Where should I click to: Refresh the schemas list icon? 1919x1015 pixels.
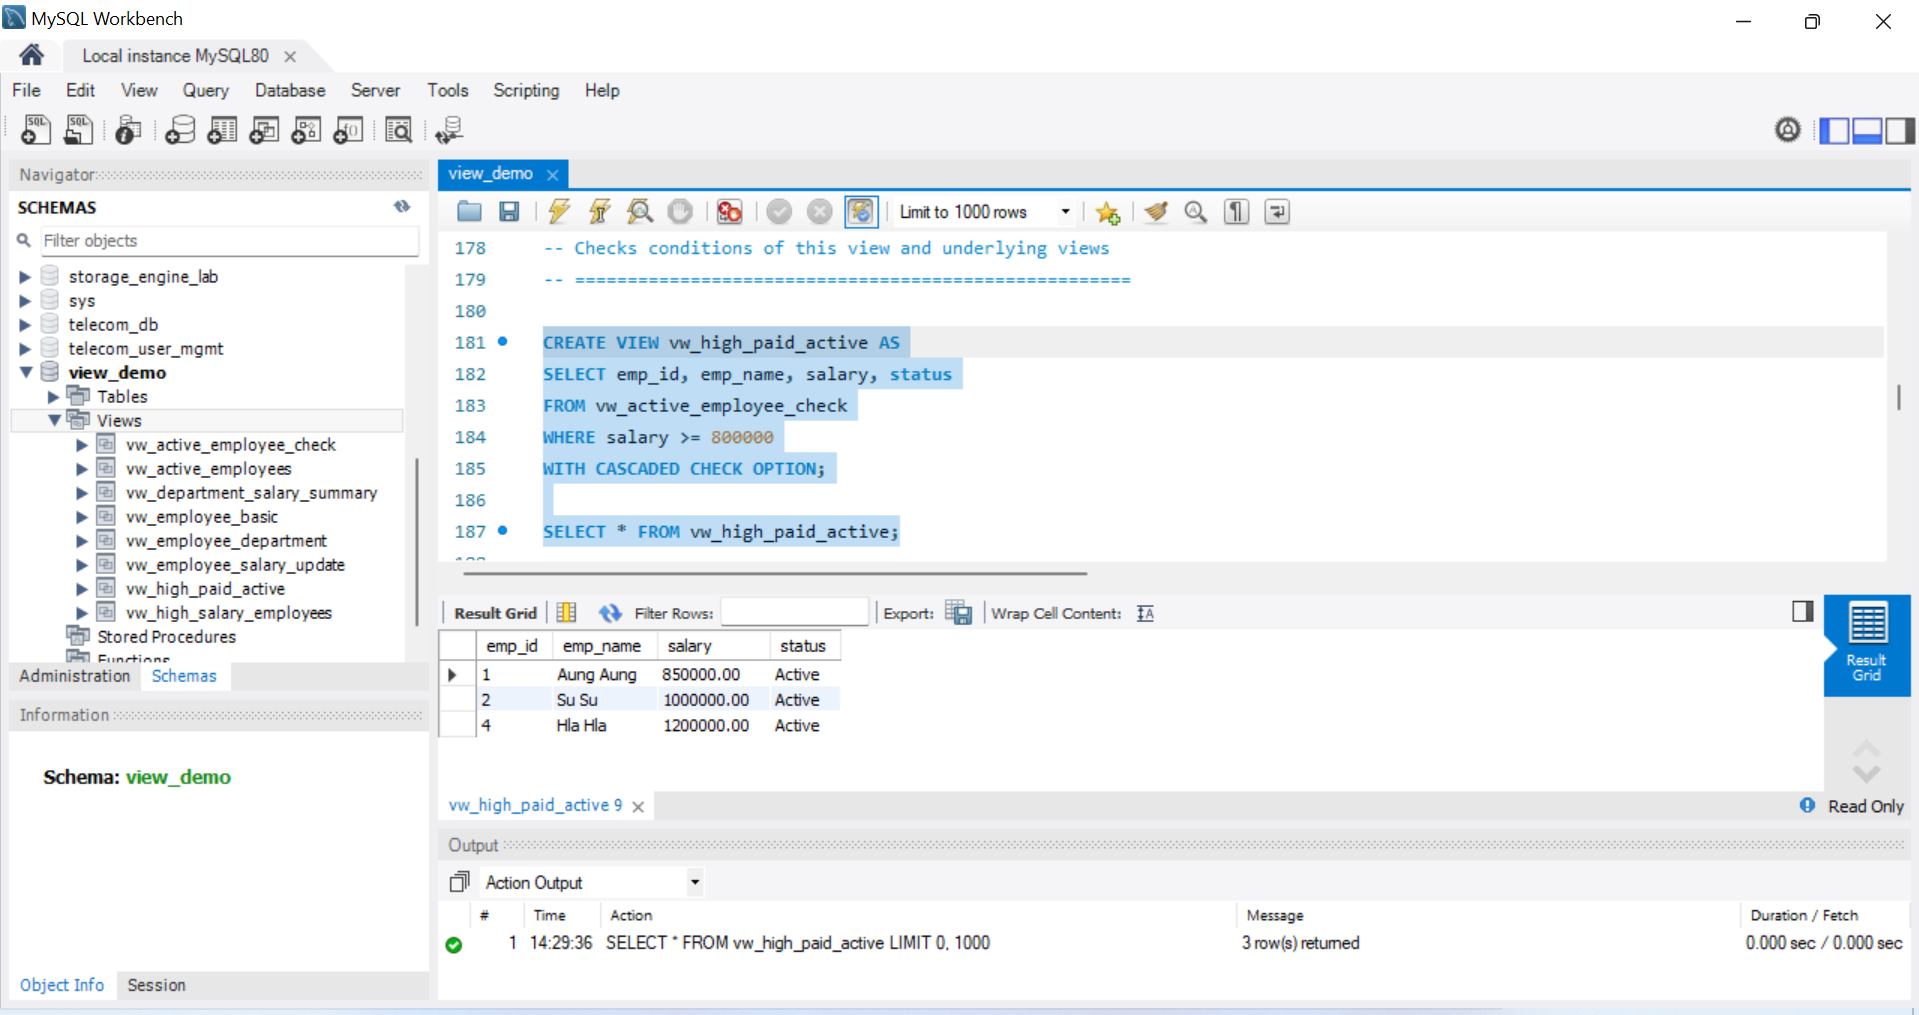pyautogui.click(x=402, y=206)
